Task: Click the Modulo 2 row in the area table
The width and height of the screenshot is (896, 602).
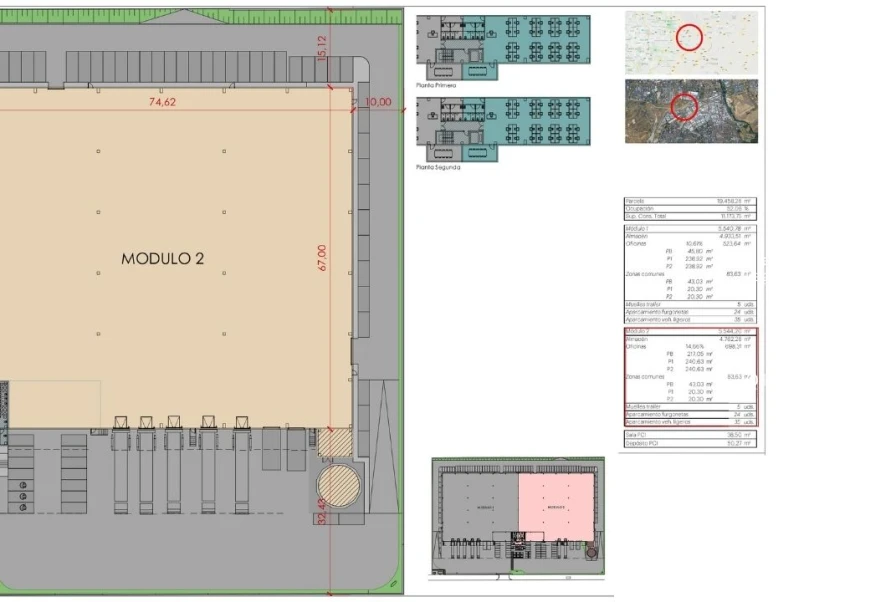Action: 689,331
